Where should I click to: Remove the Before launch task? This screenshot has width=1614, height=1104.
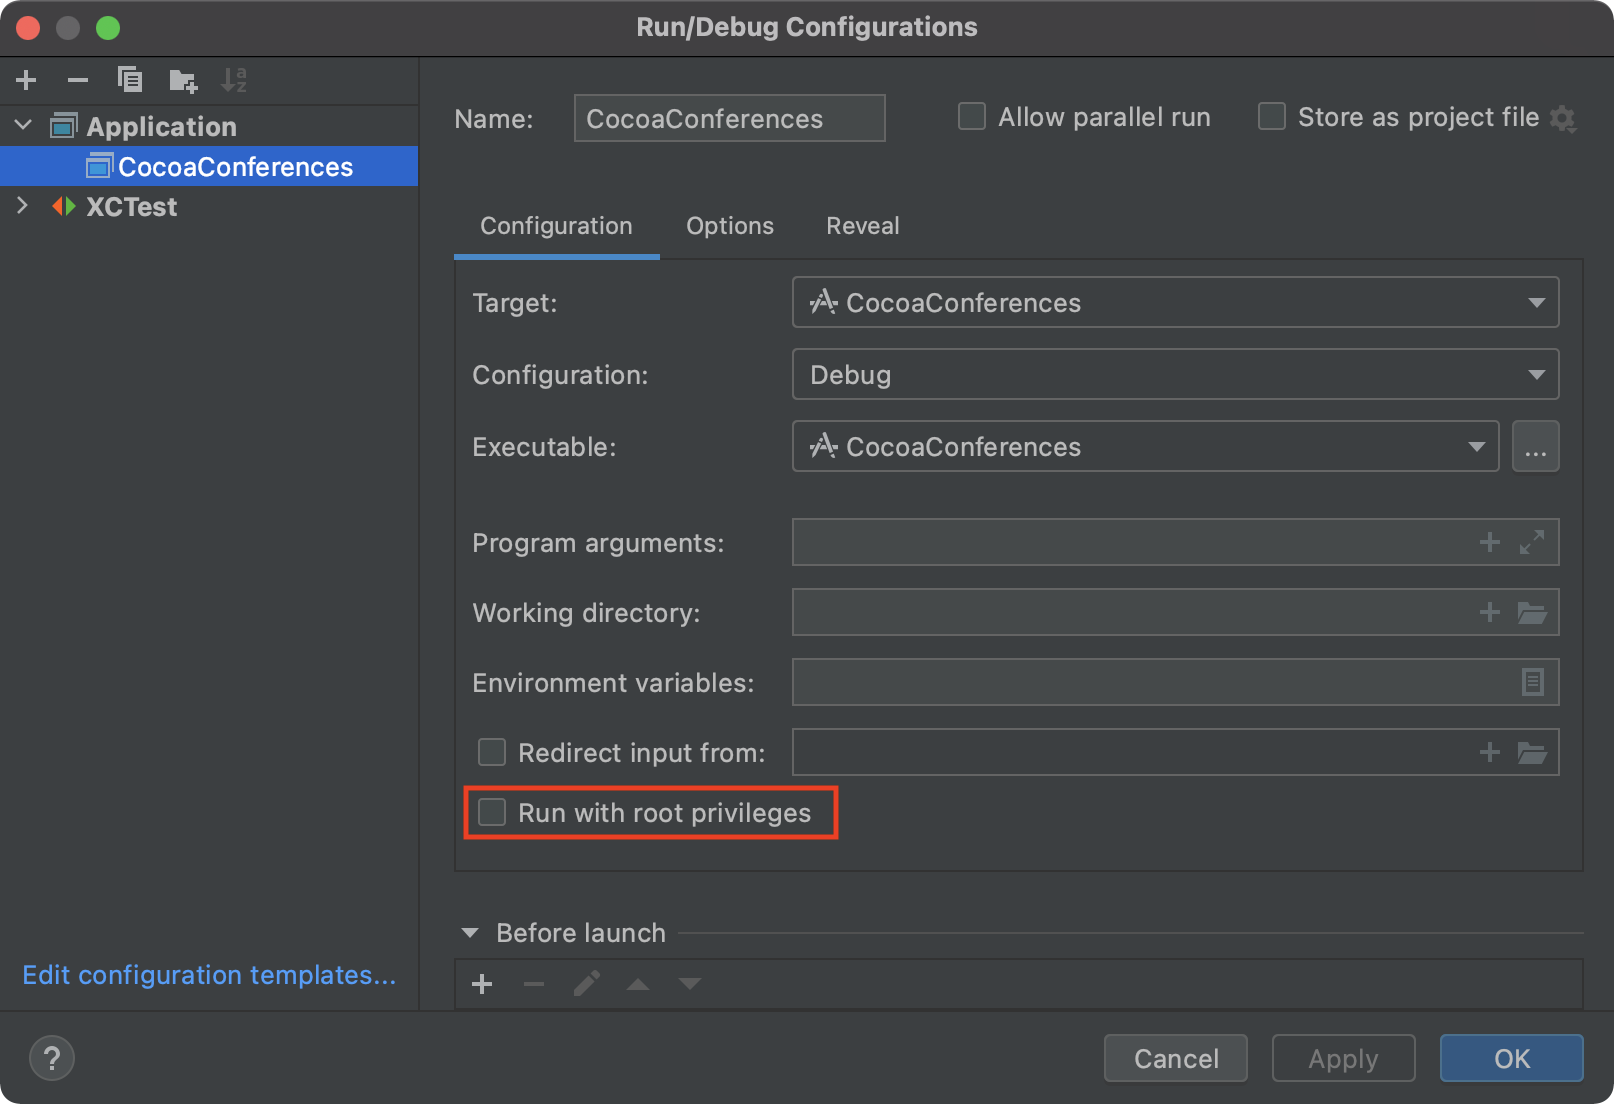point(534,984)
